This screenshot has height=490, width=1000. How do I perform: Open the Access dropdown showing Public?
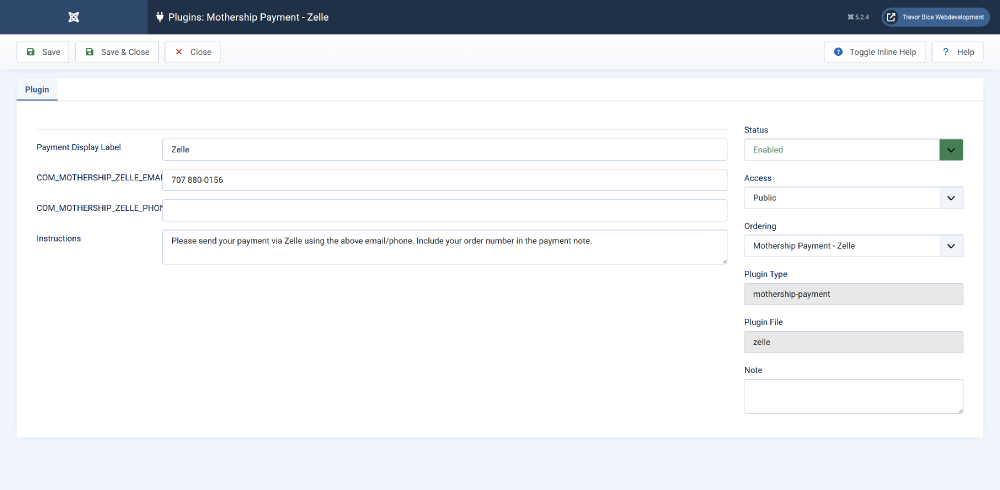pyautogui.click(x=853, y=198)
